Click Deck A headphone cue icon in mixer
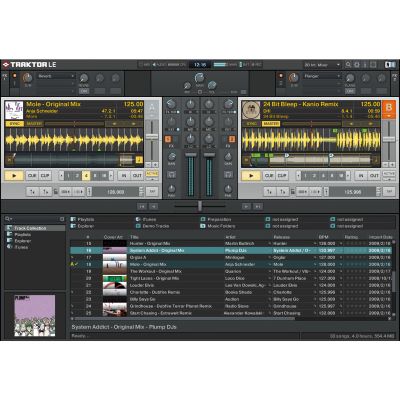This screenshot has height=400, width=400. [x=171, y=174]
